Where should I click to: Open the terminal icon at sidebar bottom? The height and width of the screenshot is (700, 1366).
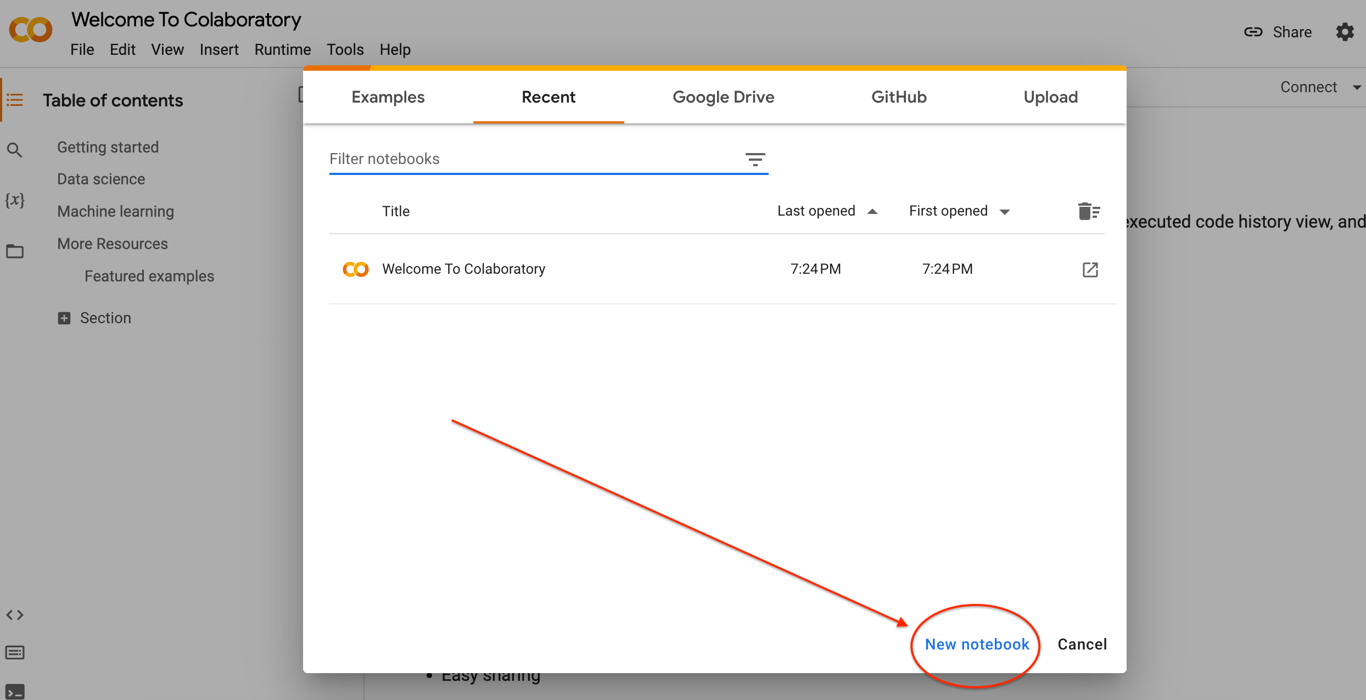(x=15, y=691)
